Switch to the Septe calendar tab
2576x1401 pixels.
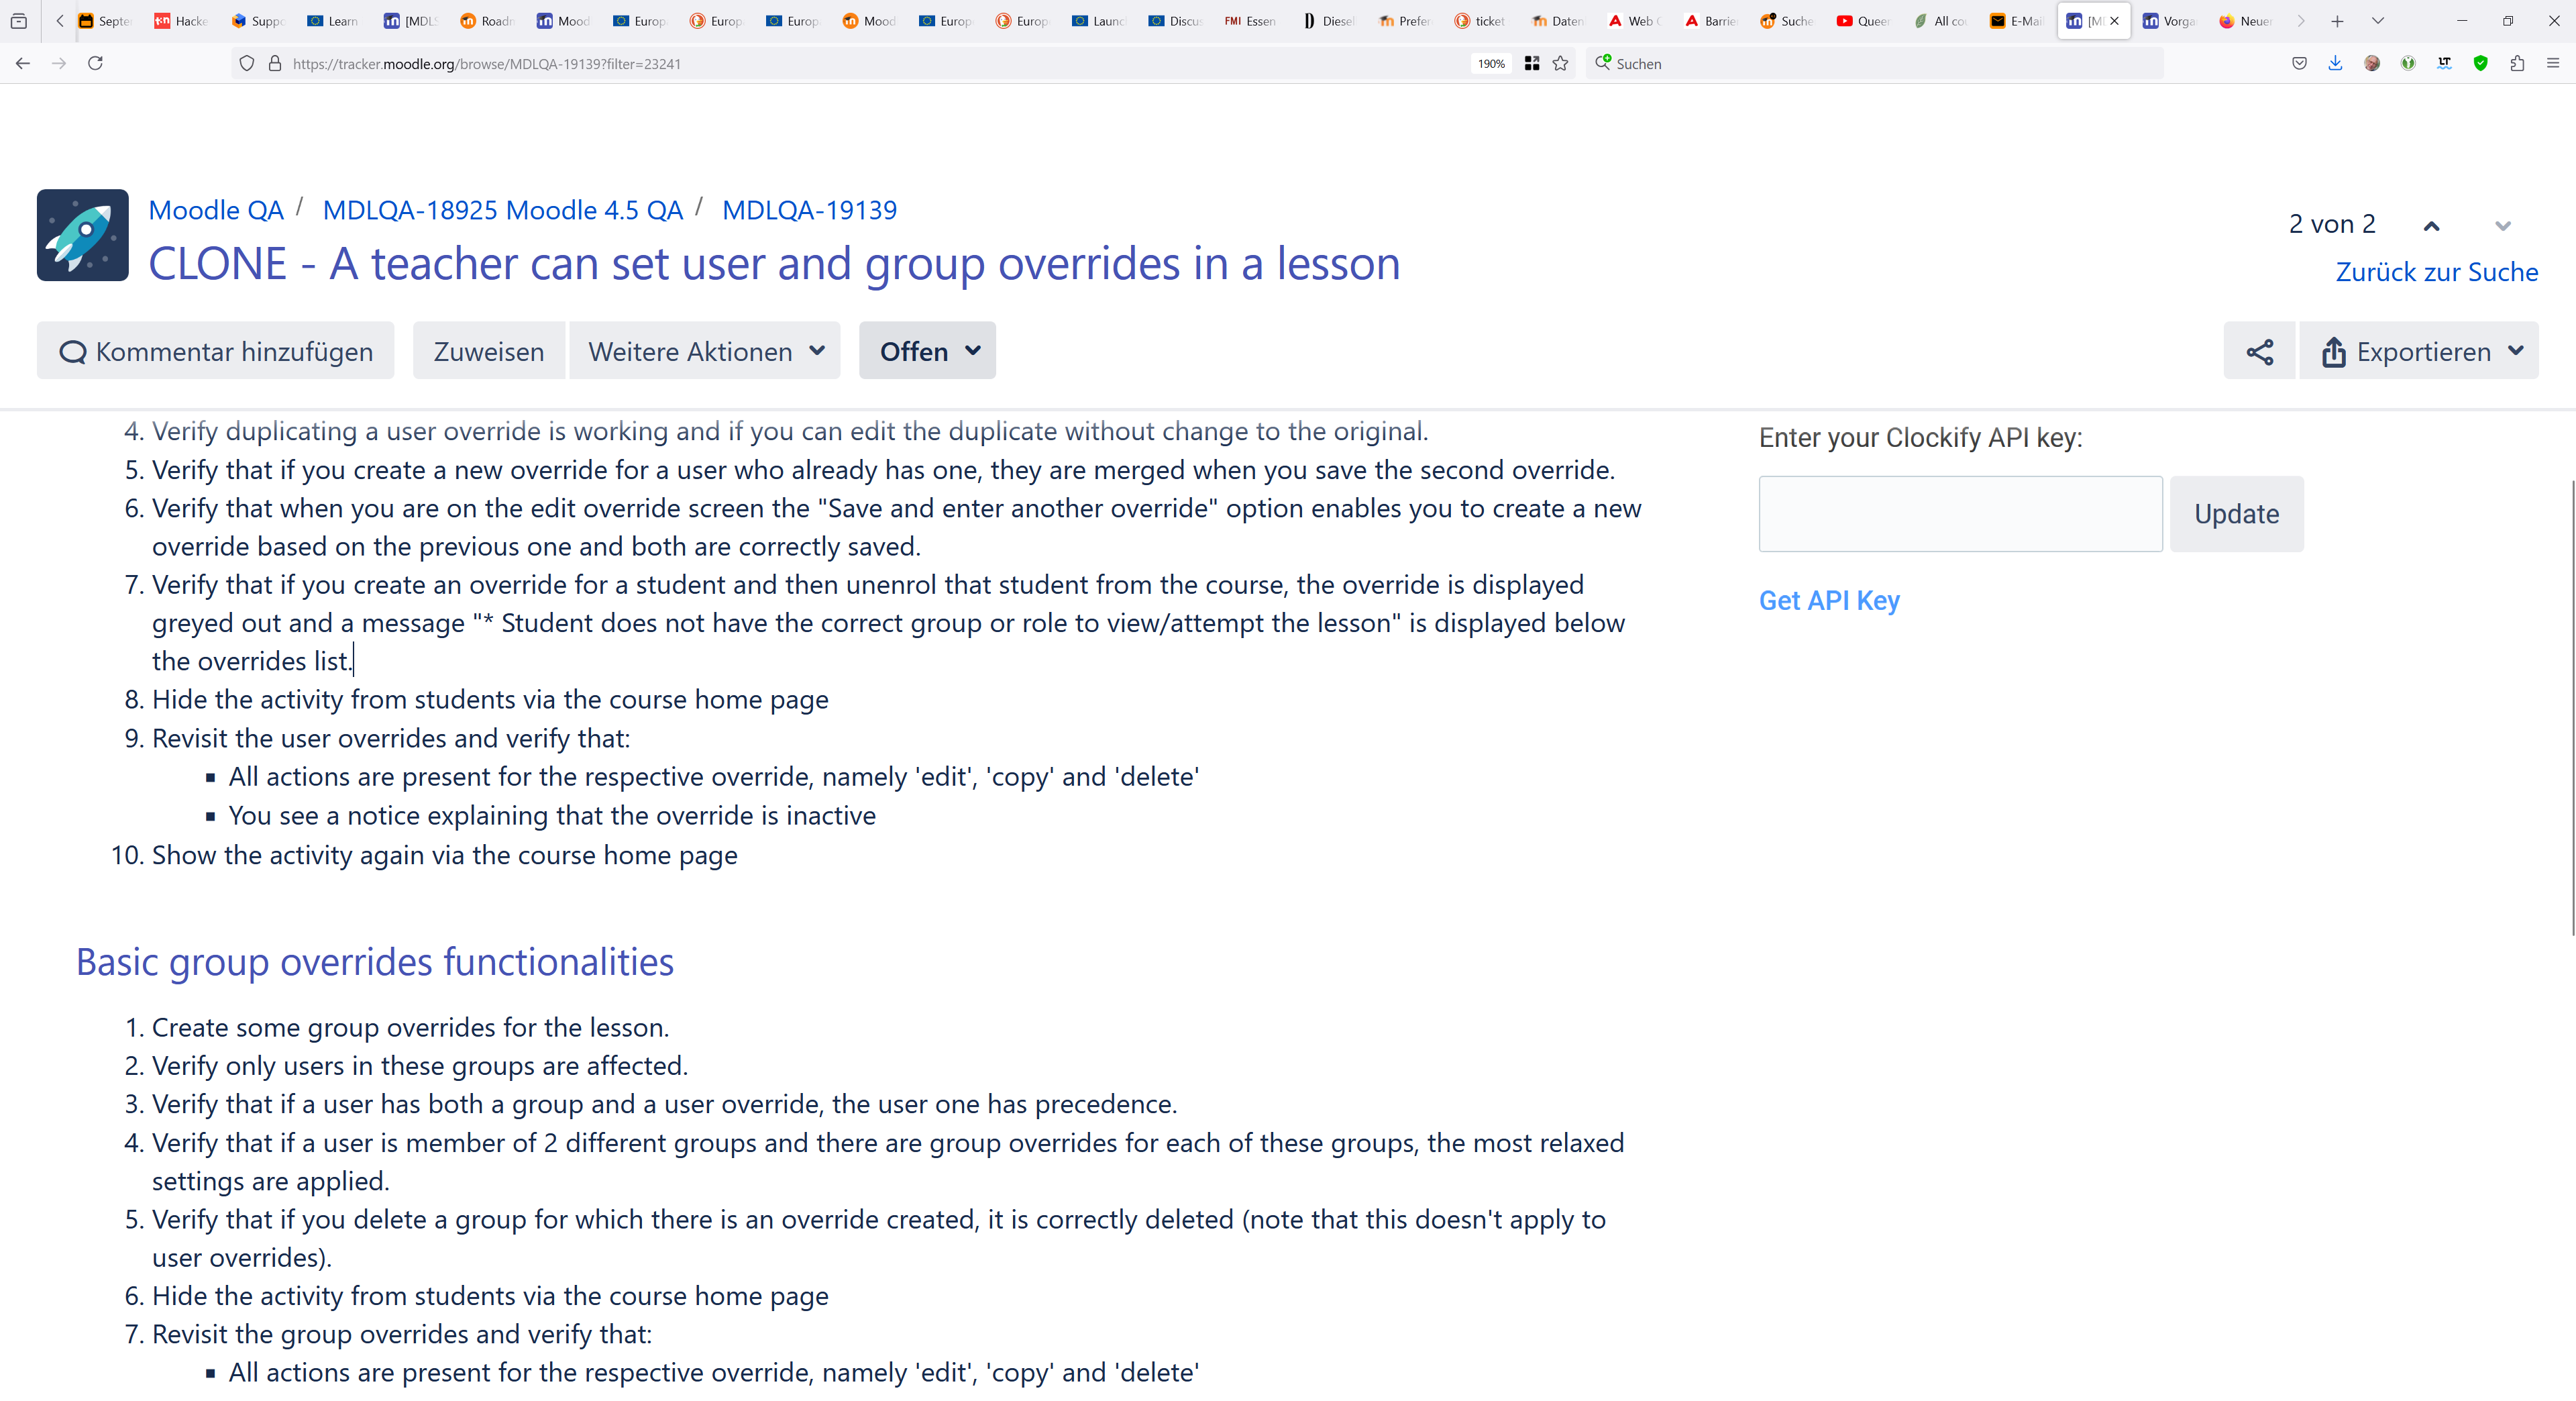[105, 21]
